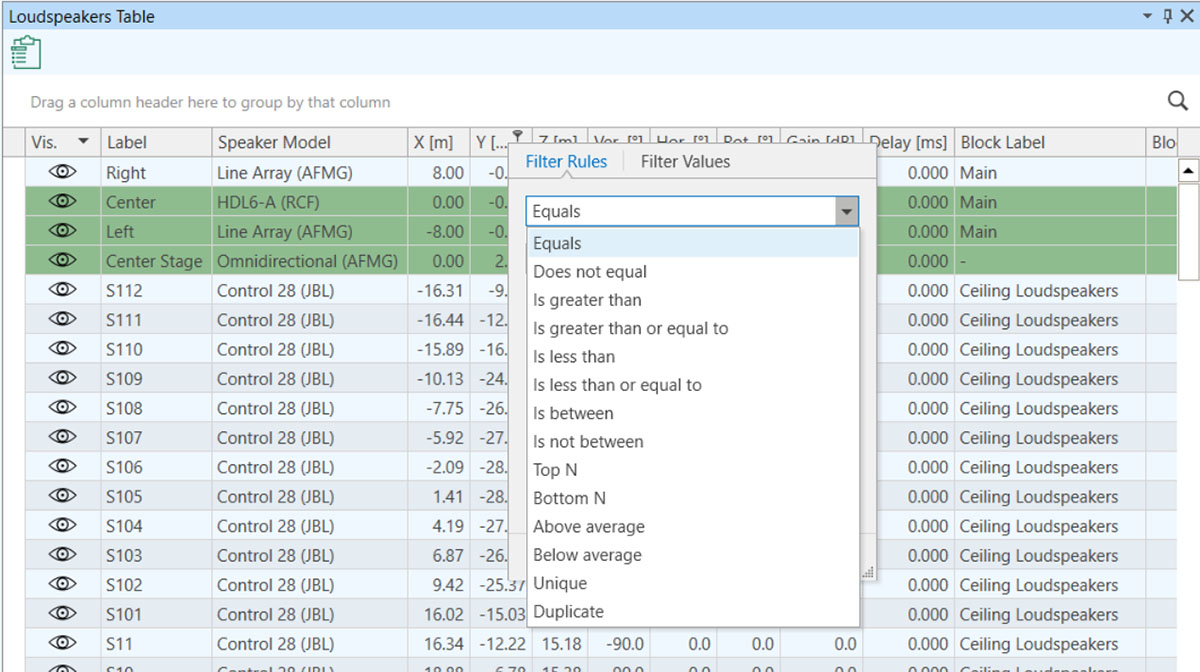This screenshot has width=1200, height=672.
Task: Toggle visibility of speaker S104
Action: coord(62,525)
